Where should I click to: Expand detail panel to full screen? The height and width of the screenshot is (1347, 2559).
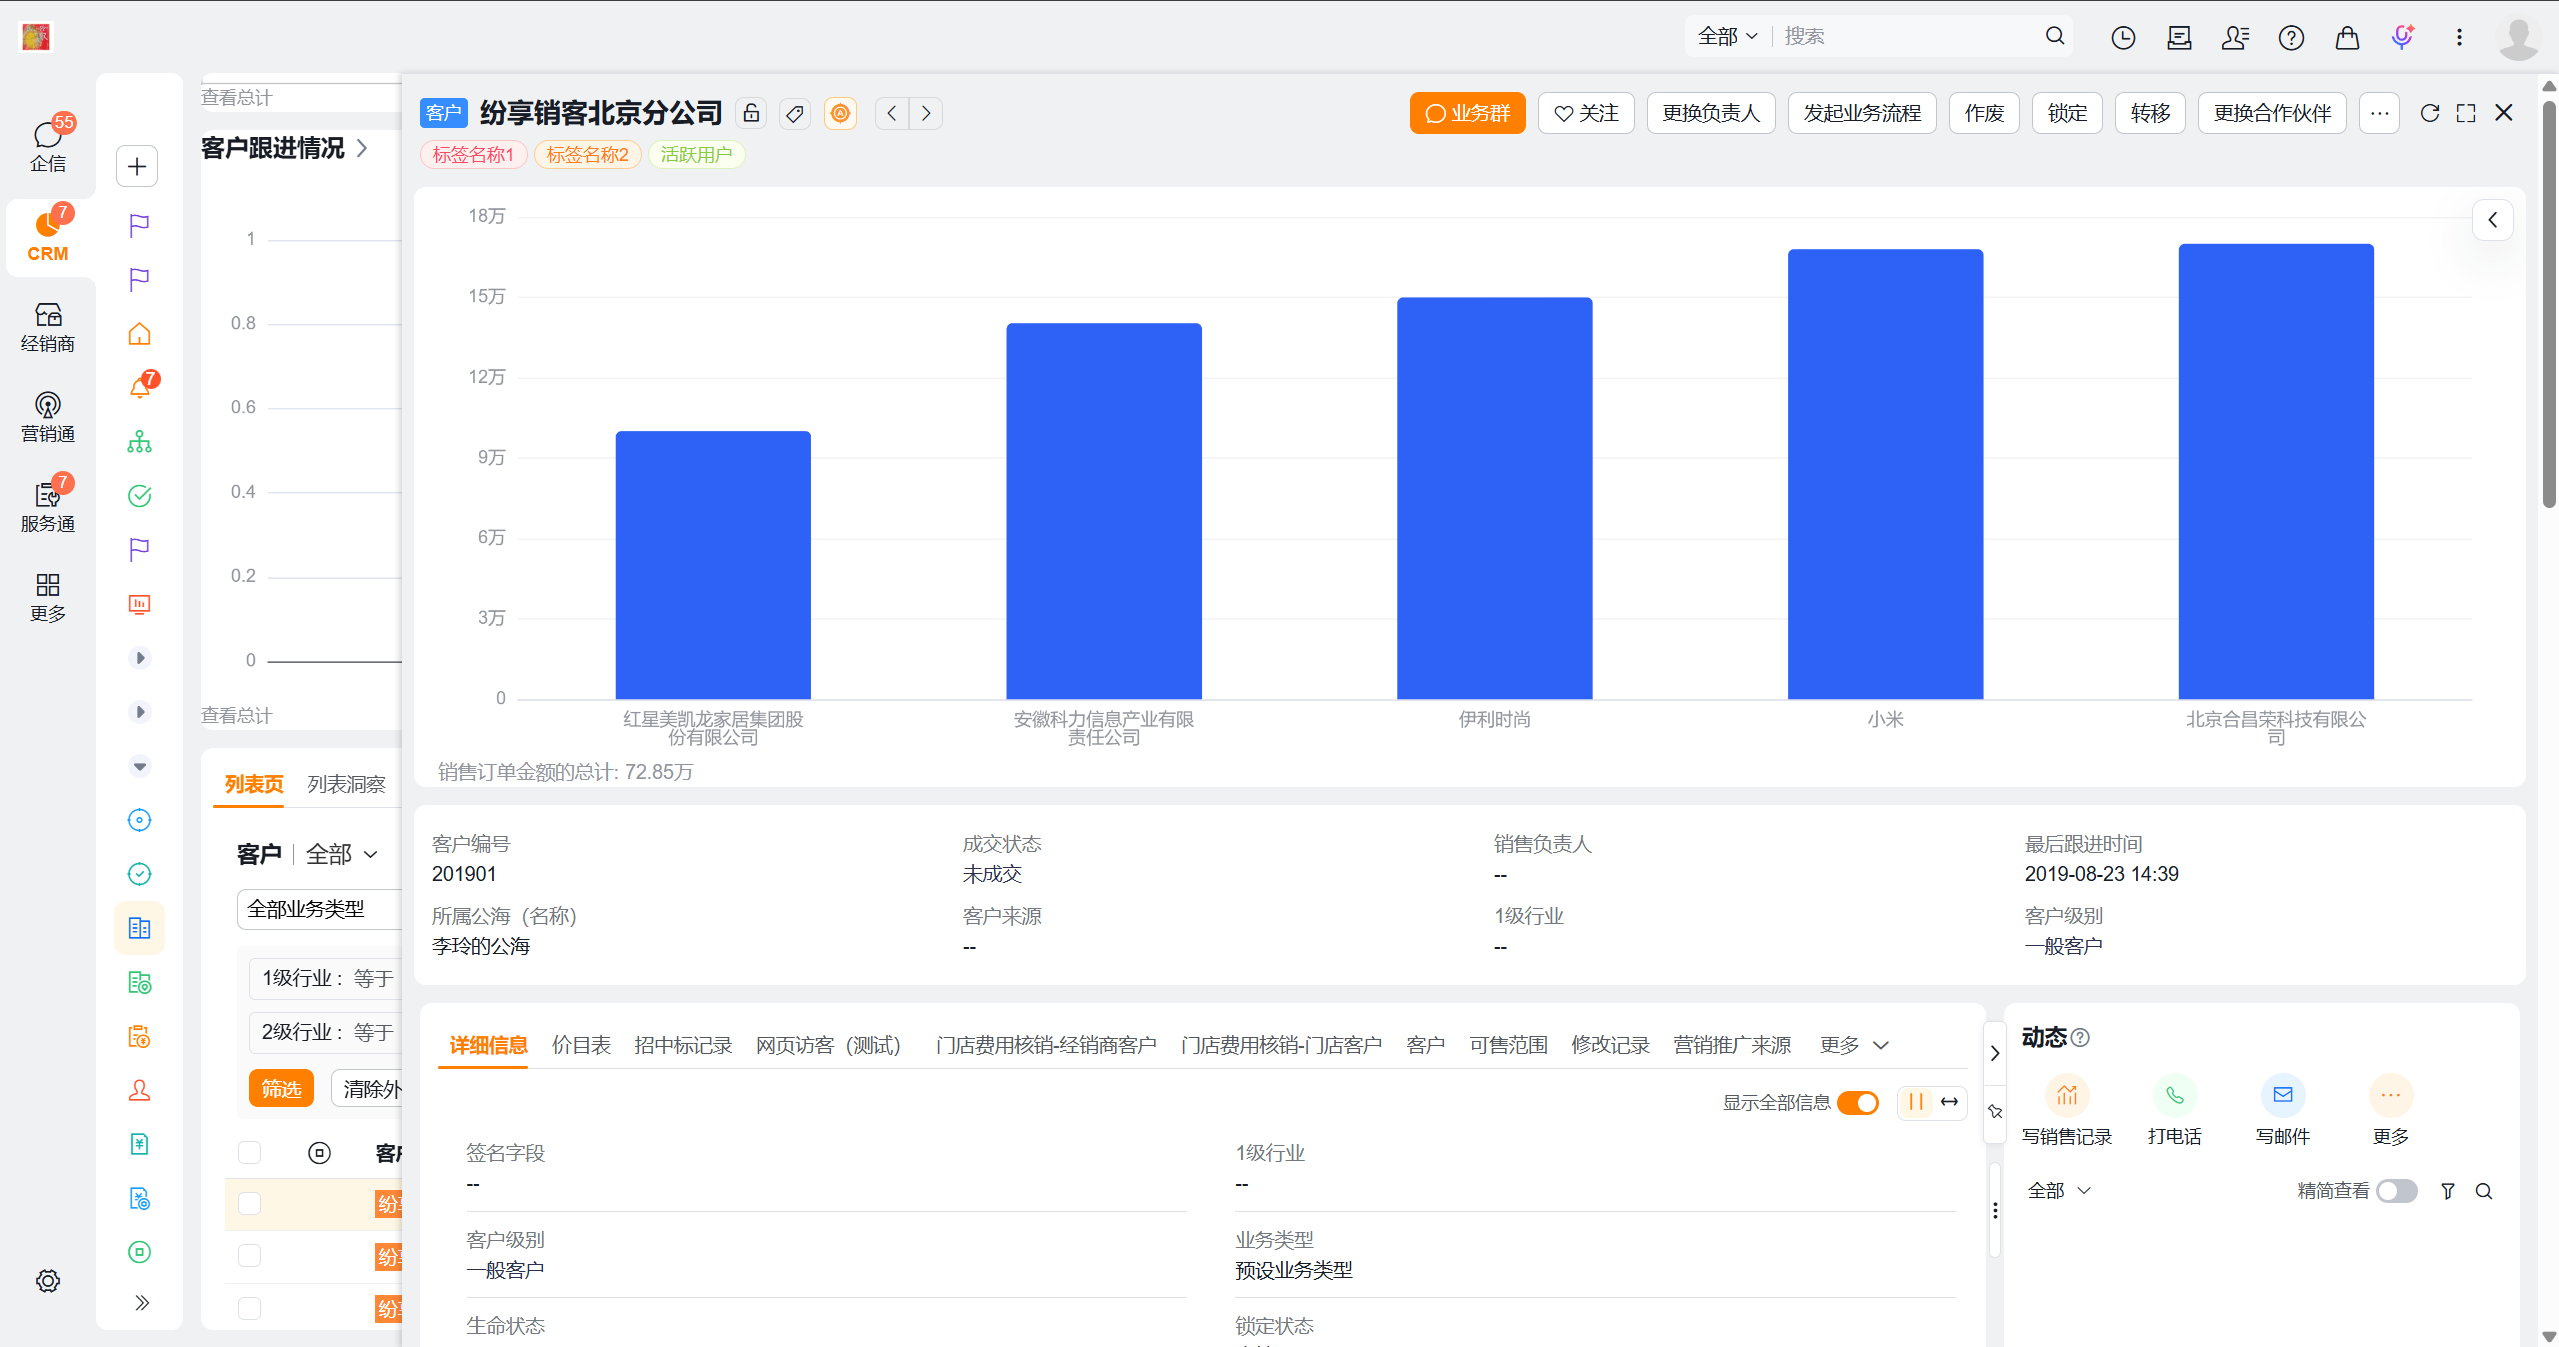[x=2466, y=113]
